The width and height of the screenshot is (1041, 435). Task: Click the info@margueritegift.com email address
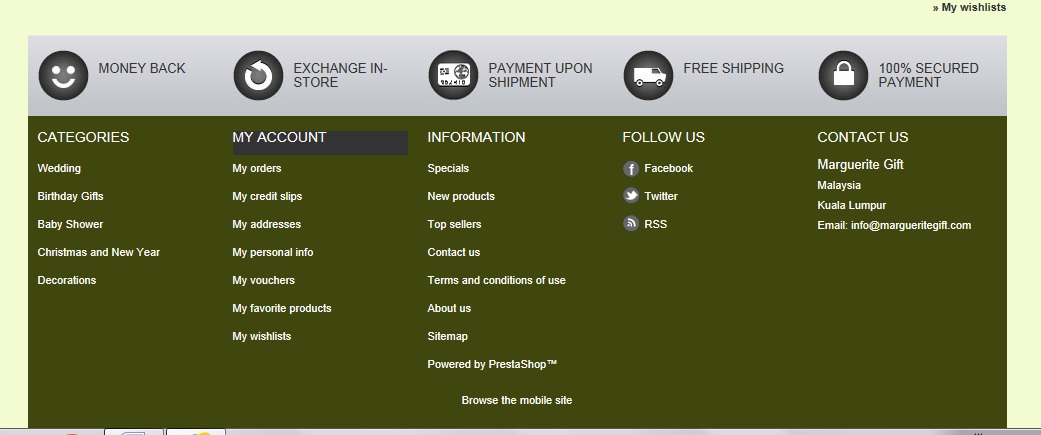point(911,225)
